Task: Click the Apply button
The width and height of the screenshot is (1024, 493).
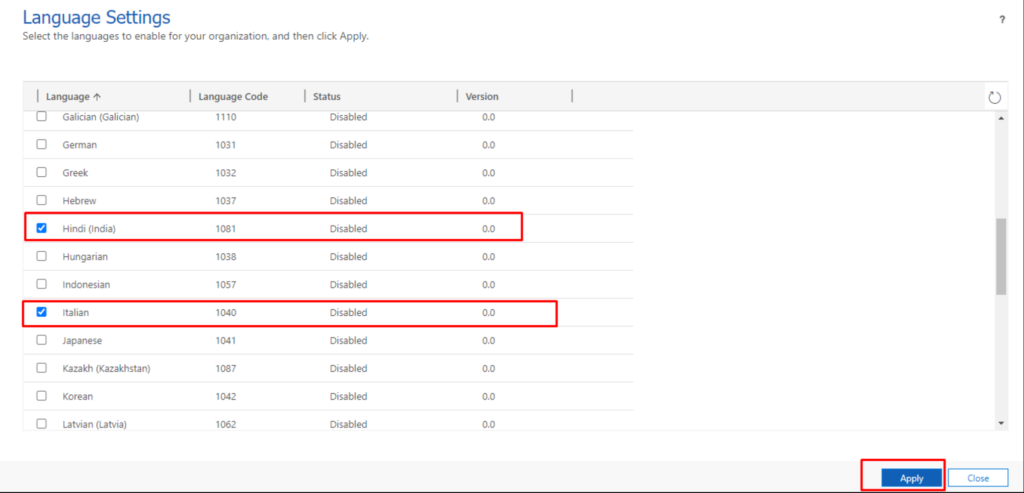Action: pyautogui.click(x=912, y=478)
